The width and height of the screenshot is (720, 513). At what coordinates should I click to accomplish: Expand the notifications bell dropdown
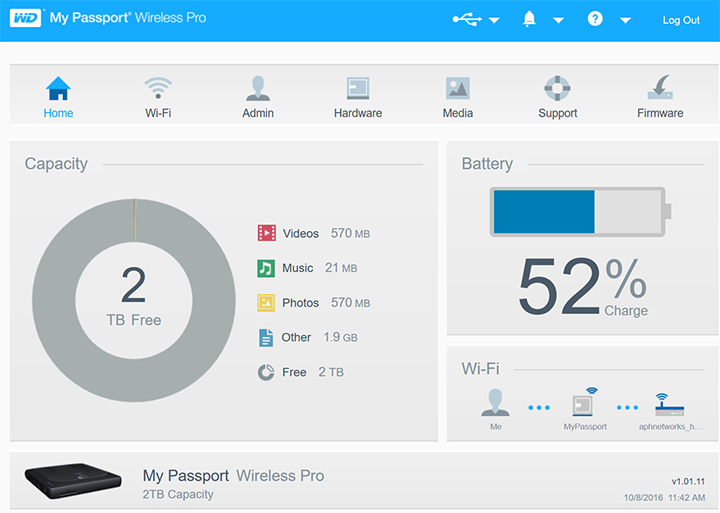point(543,20)
